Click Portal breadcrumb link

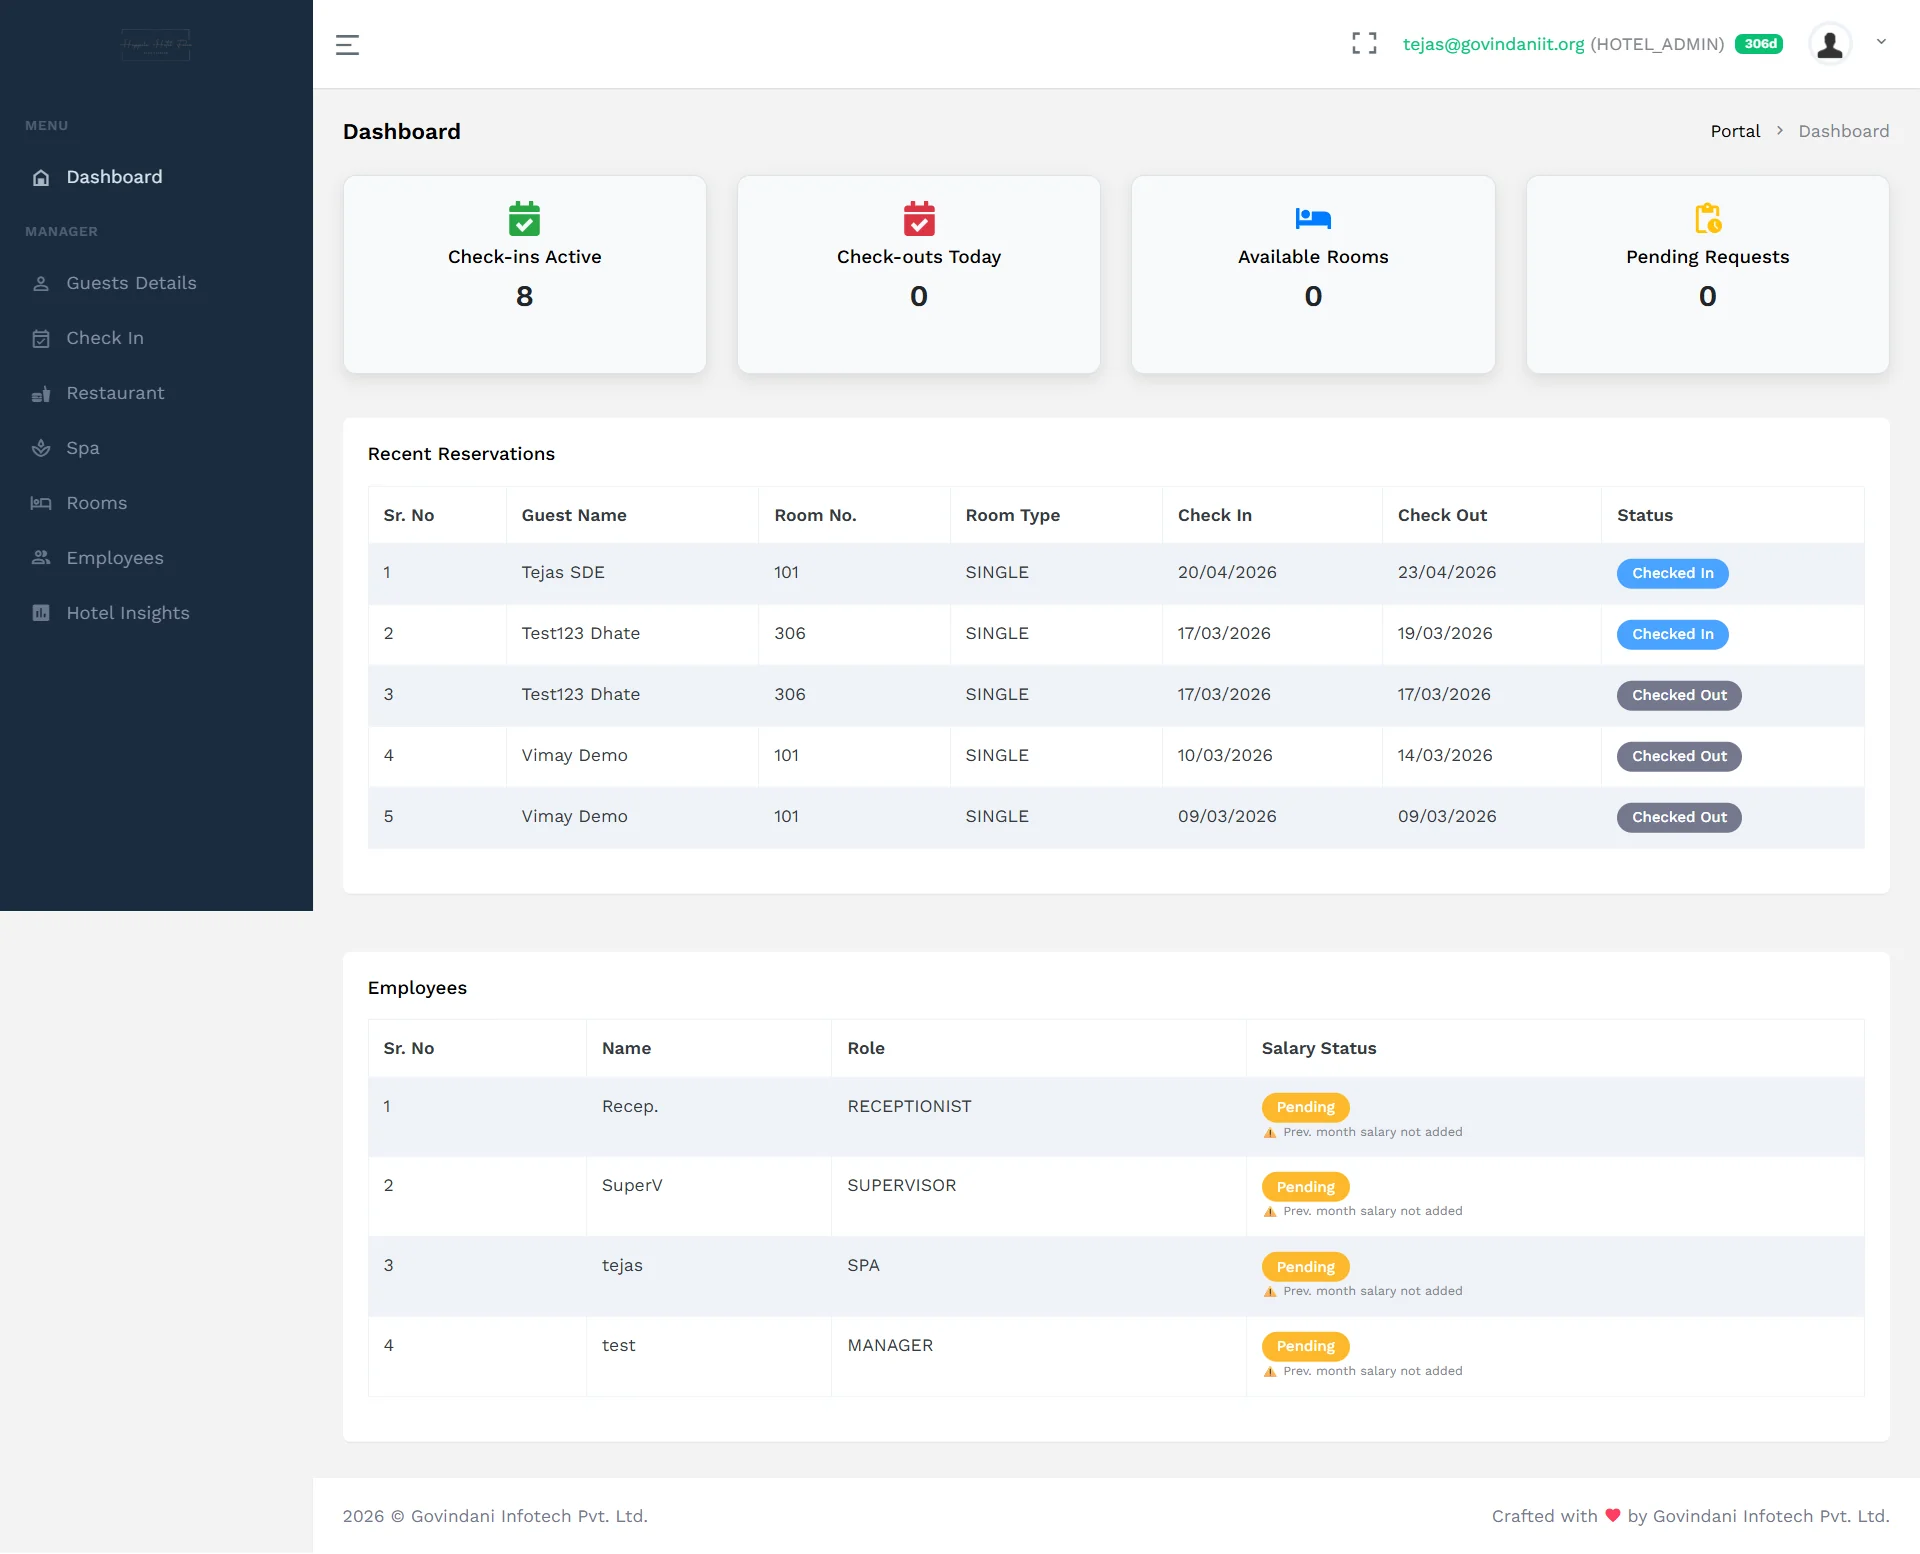1735,131
